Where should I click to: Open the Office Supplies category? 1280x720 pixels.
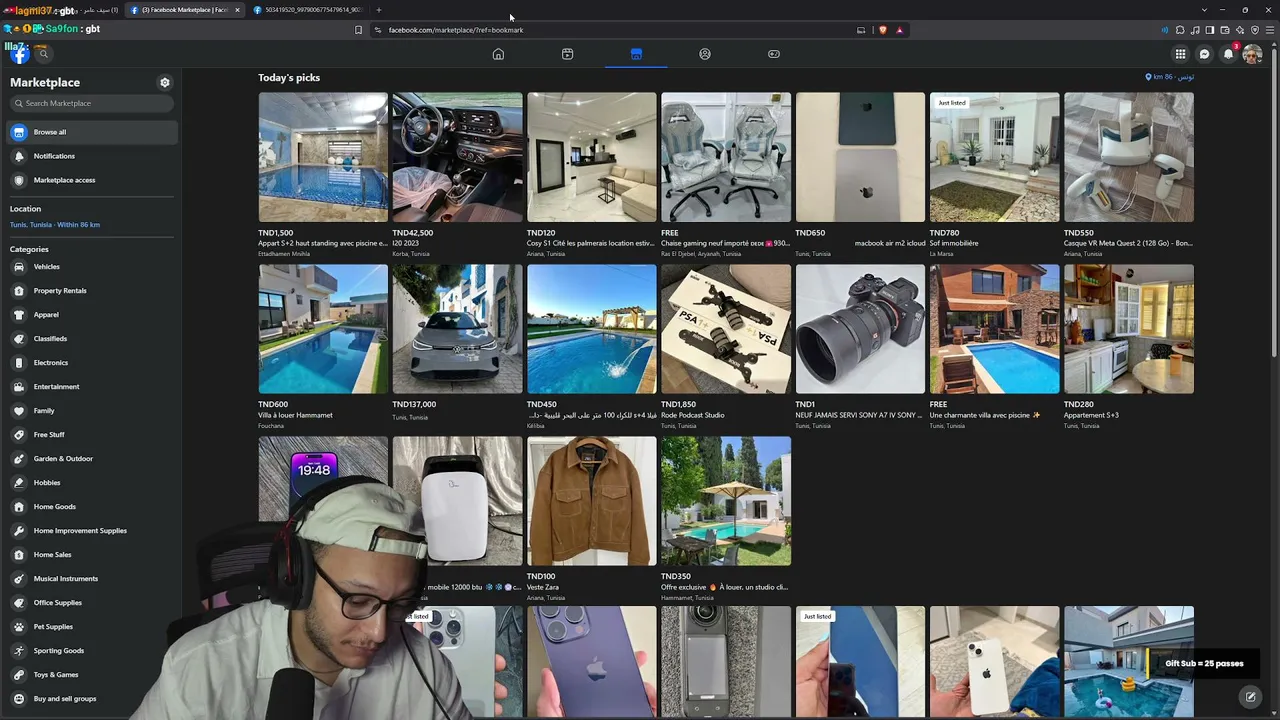coord(92,603)
